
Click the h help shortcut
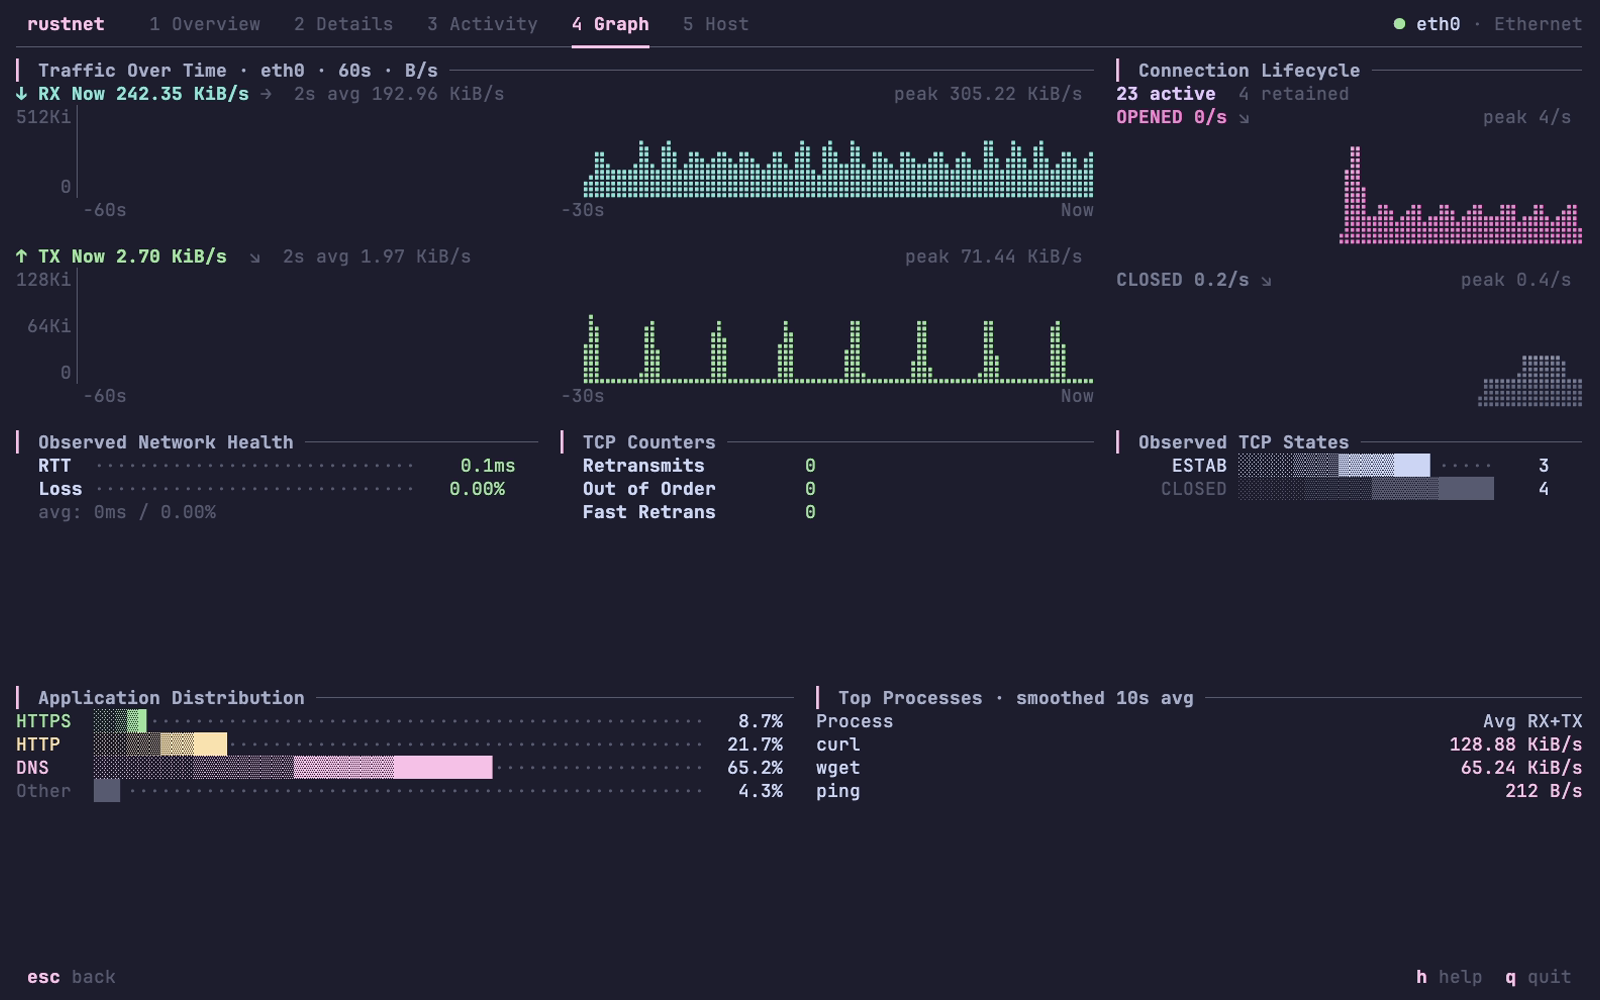tap(1449, 977)
